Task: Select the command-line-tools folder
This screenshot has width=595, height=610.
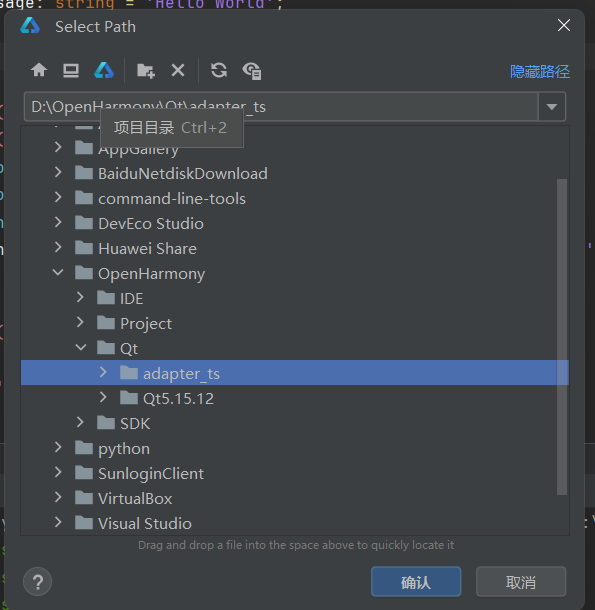Action: click(172, 199)
